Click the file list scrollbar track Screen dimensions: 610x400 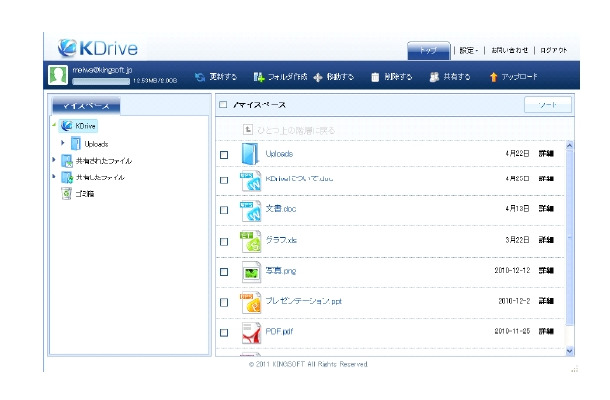tap(570, 249)
